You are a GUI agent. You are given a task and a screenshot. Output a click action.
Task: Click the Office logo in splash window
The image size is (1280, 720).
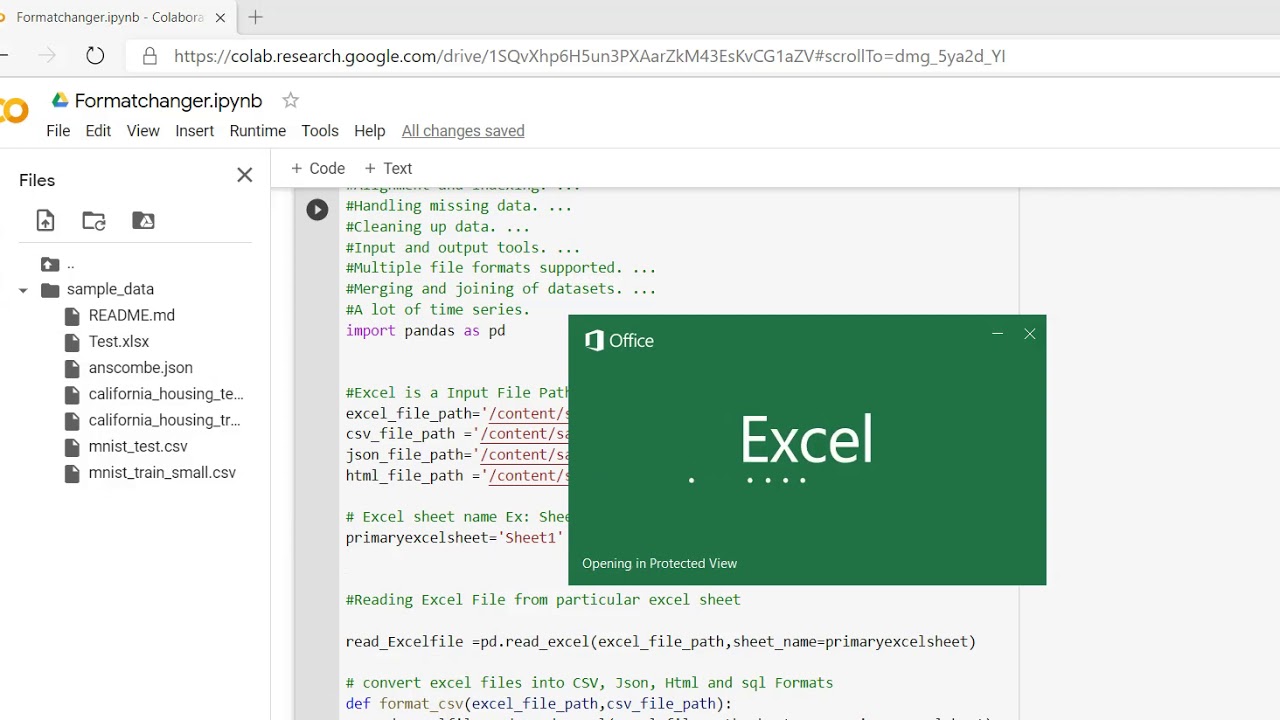click(619, 341)
